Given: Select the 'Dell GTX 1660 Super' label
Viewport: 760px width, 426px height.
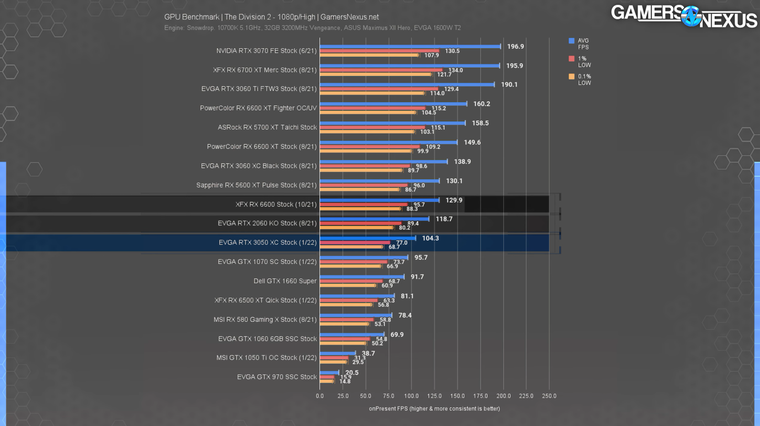Looking at the screenshot, I should tap(285, 281).
